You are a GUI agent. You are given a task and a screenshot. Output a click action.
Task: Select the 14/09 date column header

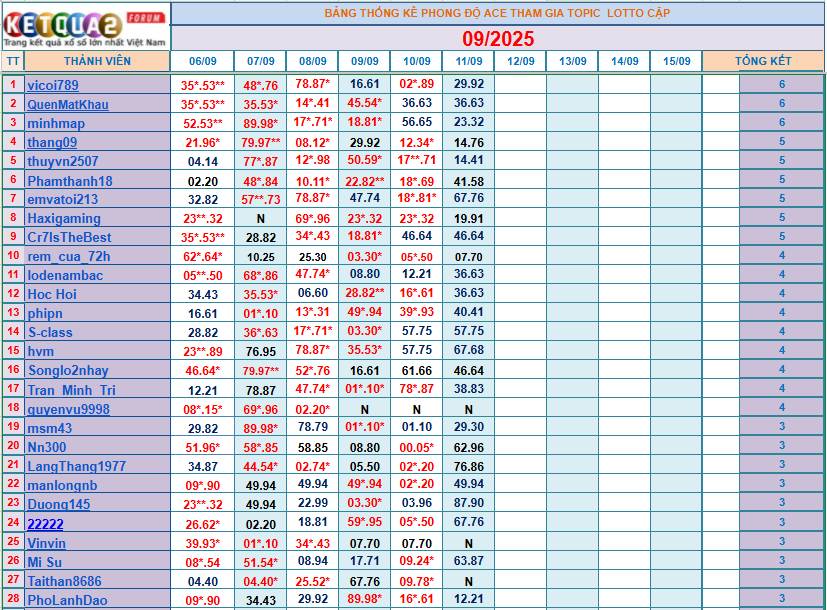624,61
